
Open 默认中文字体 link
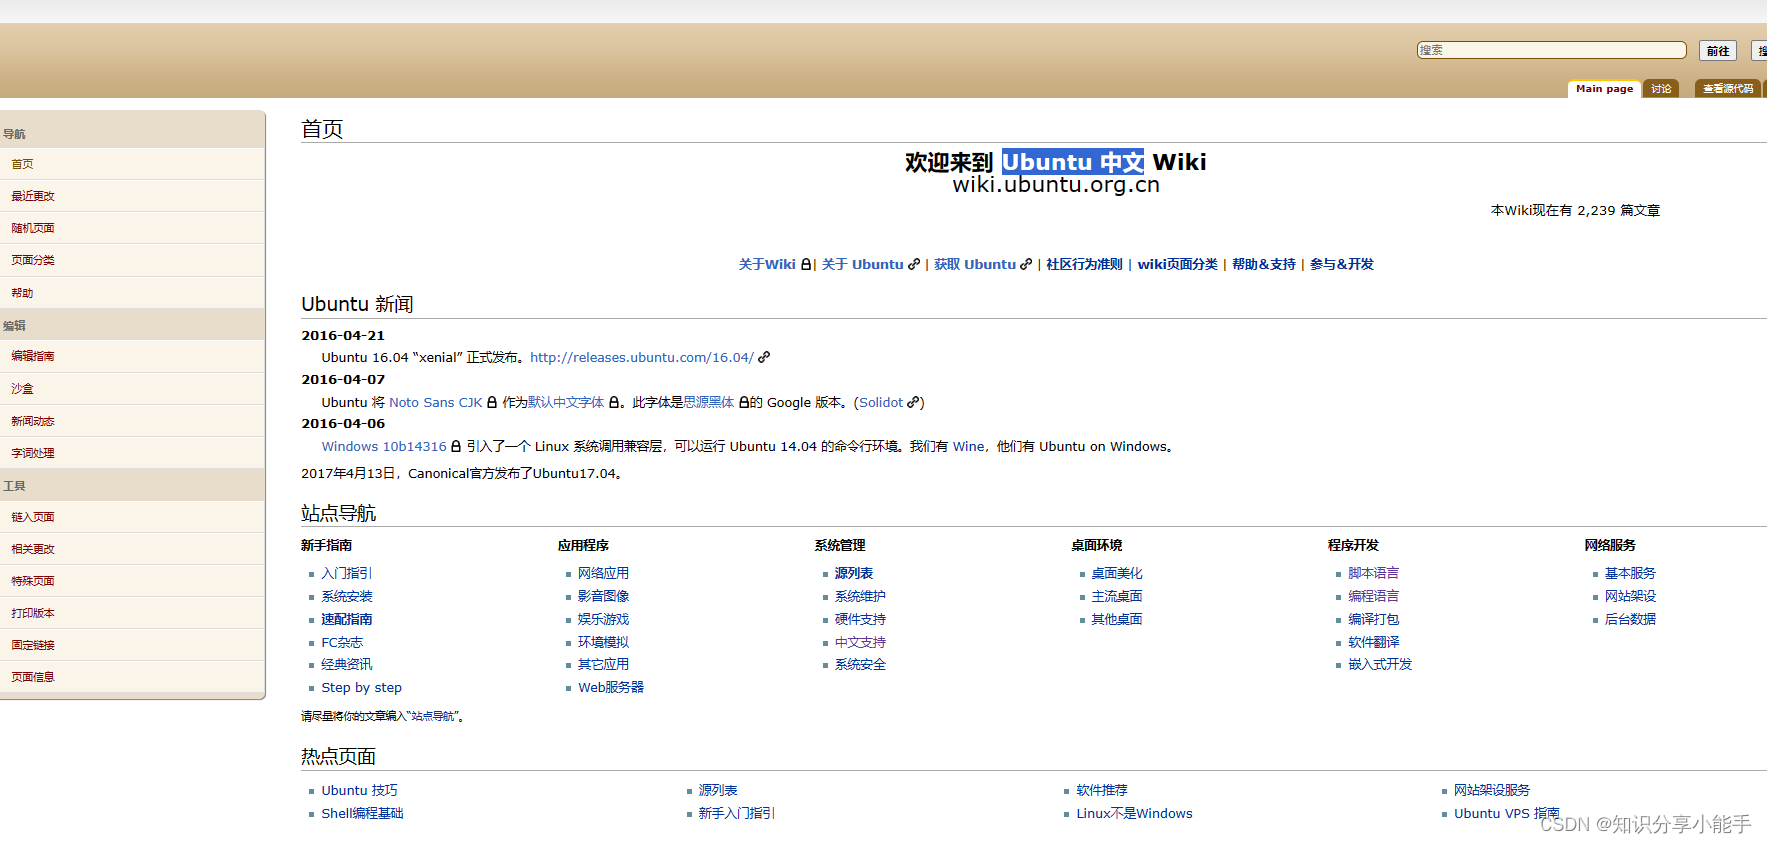566,402
